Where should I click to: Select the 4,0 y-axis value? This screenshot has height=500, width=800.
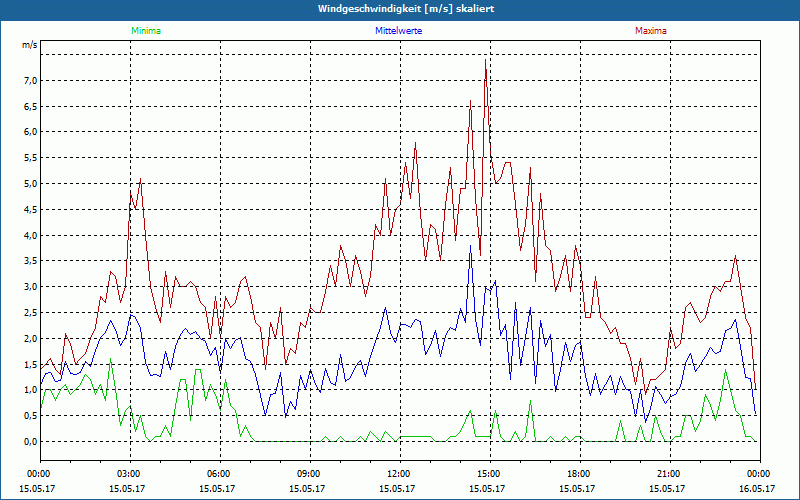31,235
